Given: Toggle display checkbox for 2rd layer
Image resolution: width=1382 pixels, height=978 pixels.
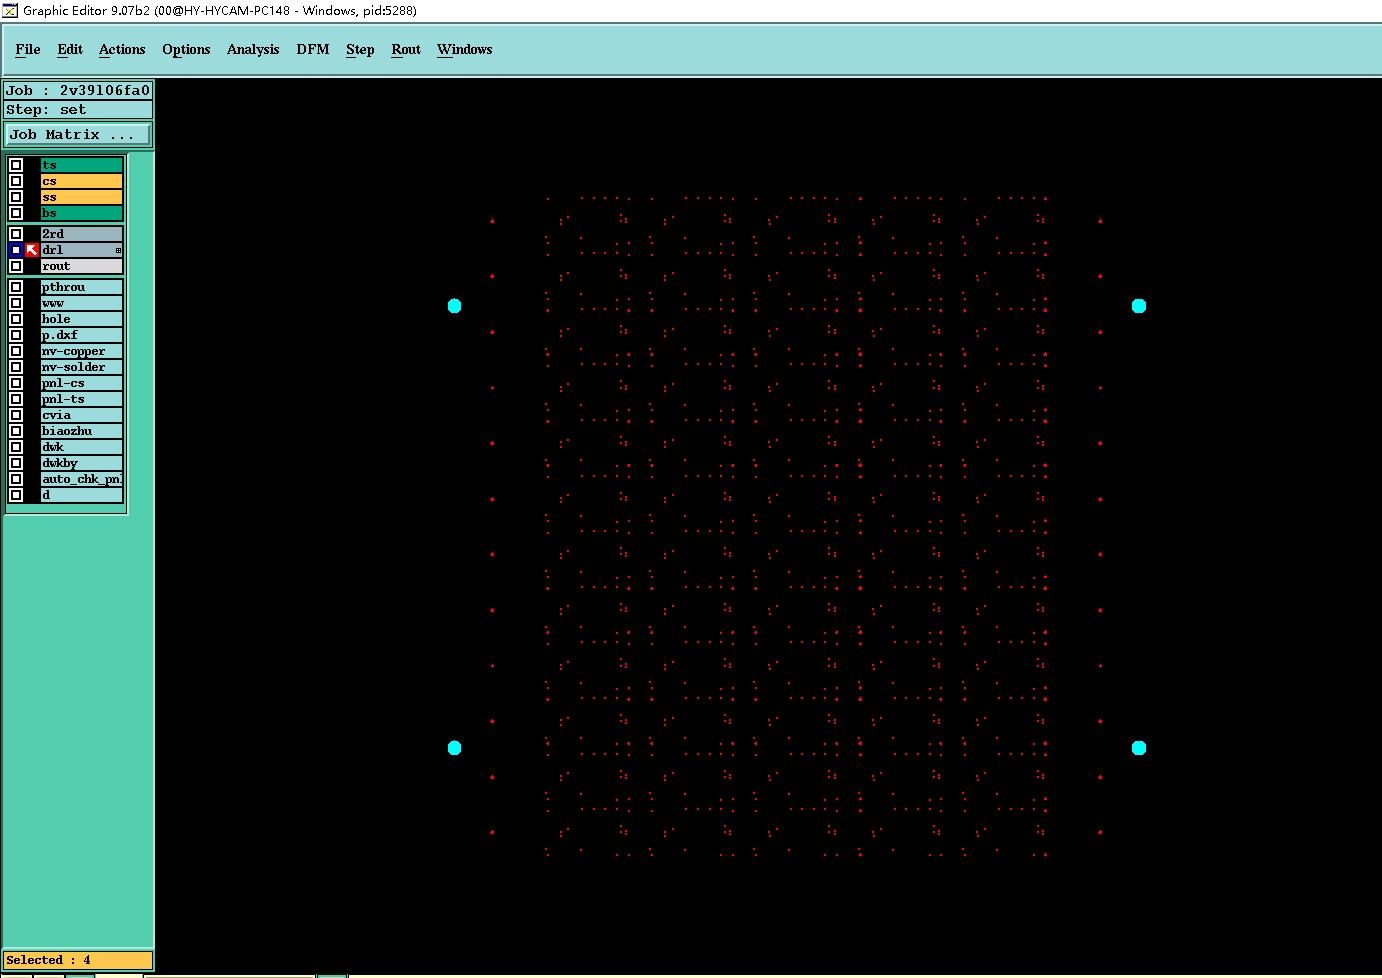Looking at the screenshot, I should (16, 234).
